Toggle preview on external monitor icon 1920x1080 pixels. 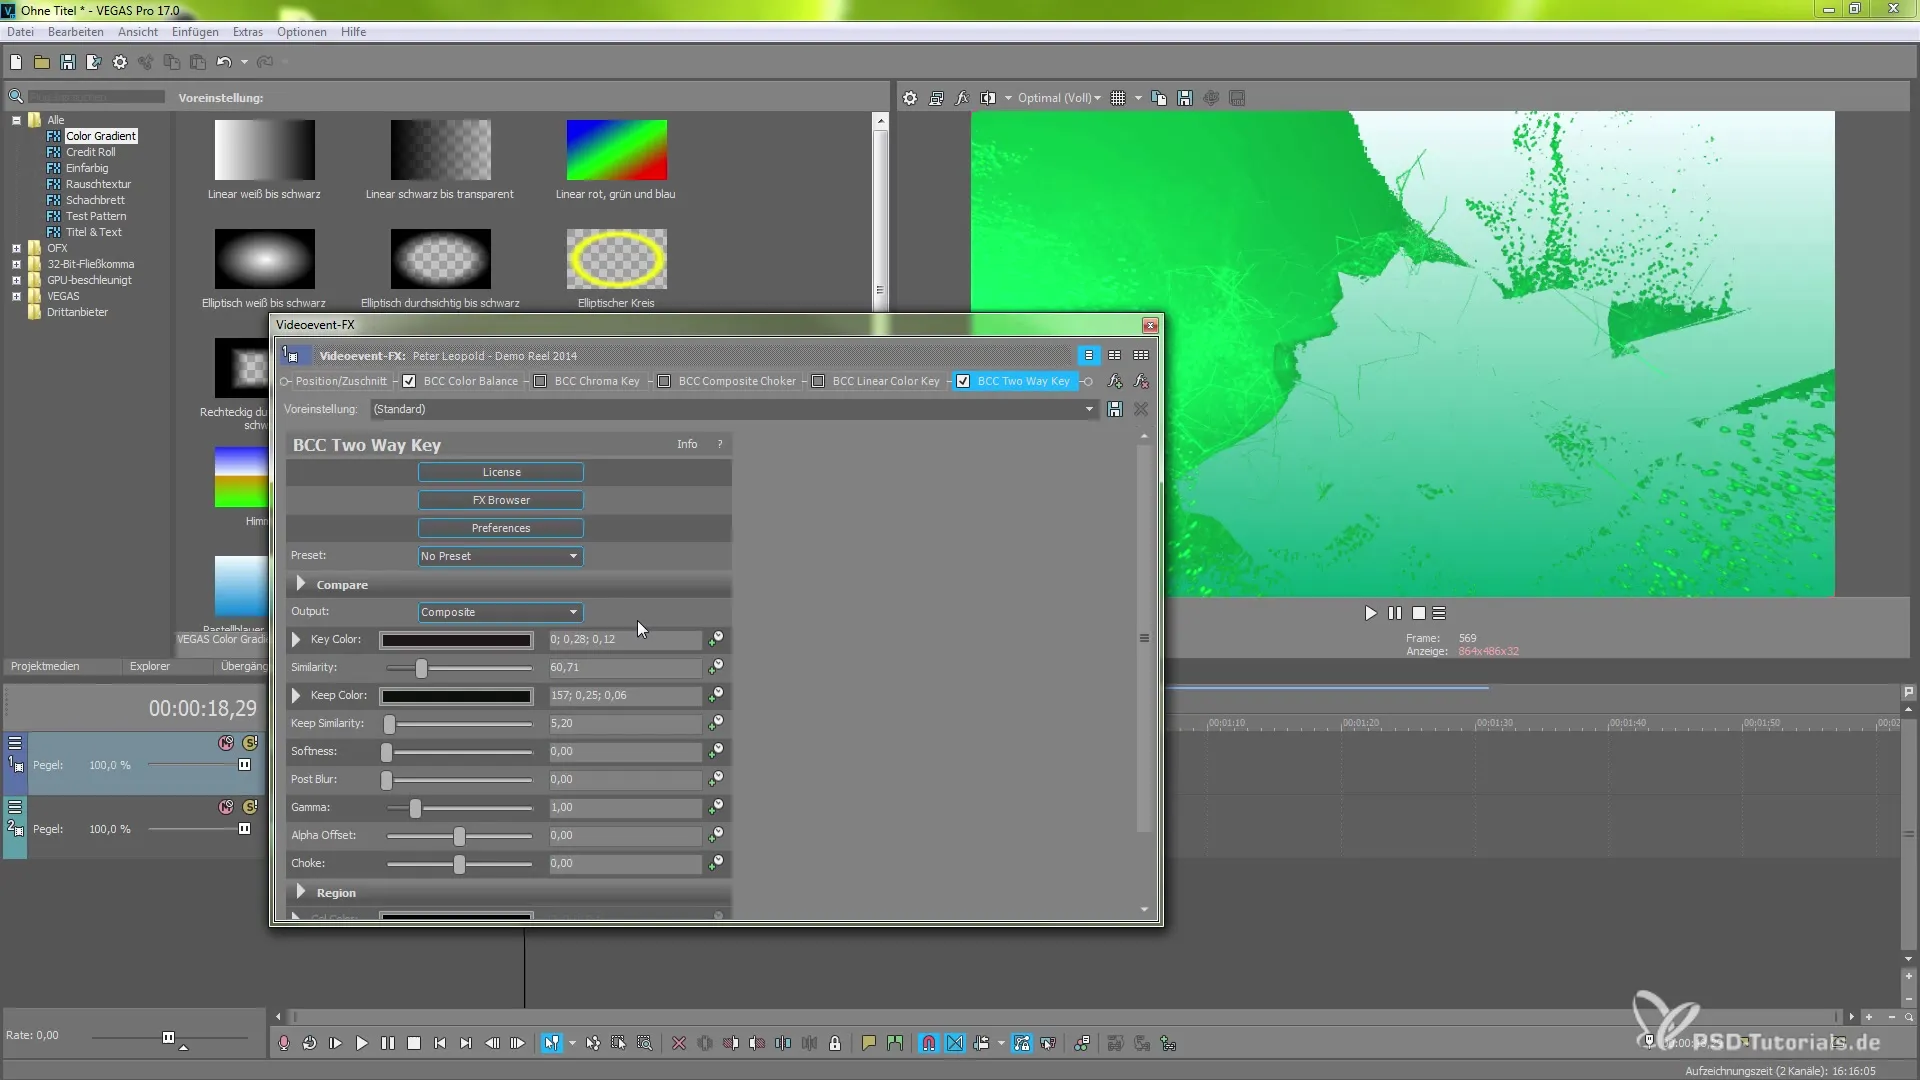coord(936,98)
